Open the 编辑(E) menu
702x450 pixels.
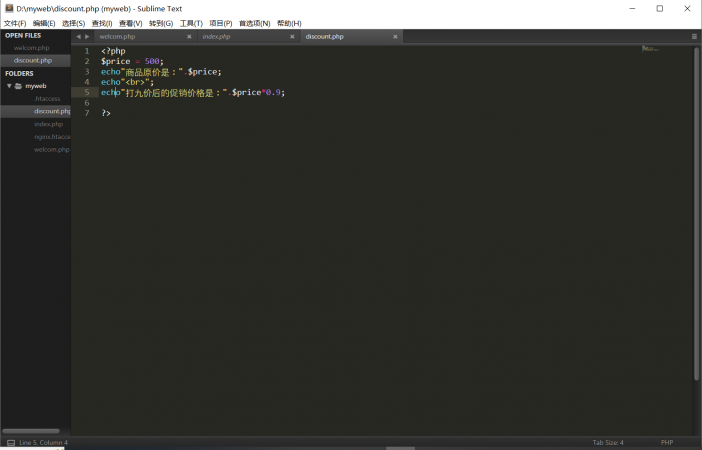point(44,23)
